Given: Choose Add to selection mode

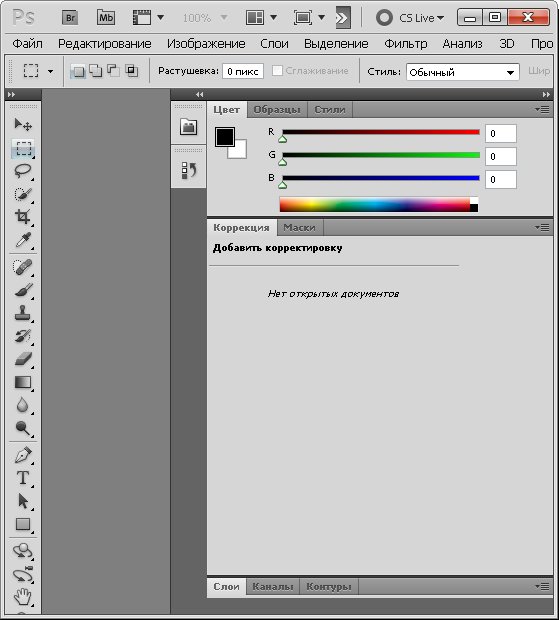Looking at the screenshot, I should pyautogui.click(x=95, y=71).
